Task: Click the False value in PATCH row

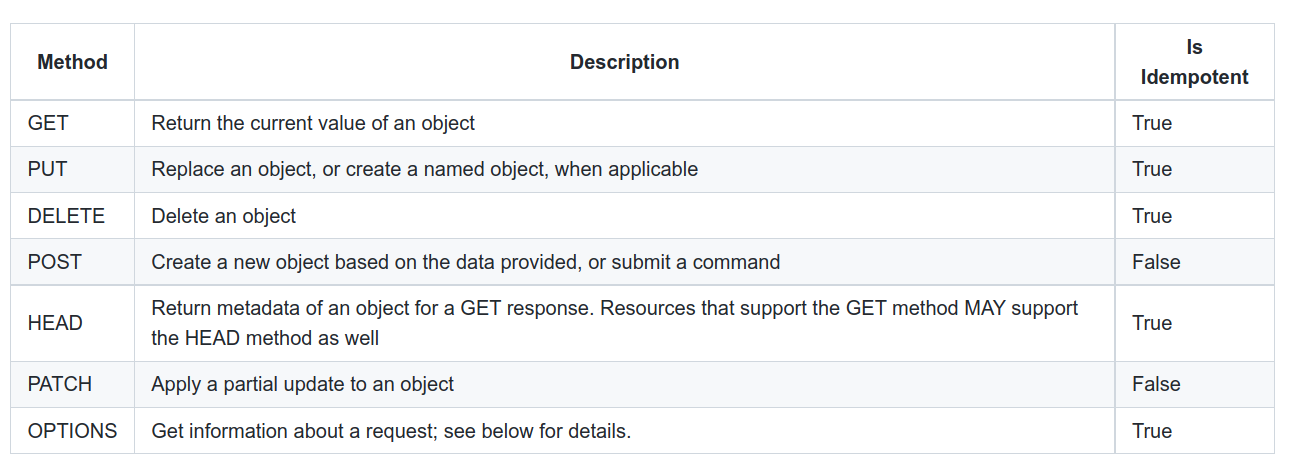Action: [x=1156, y=384]
